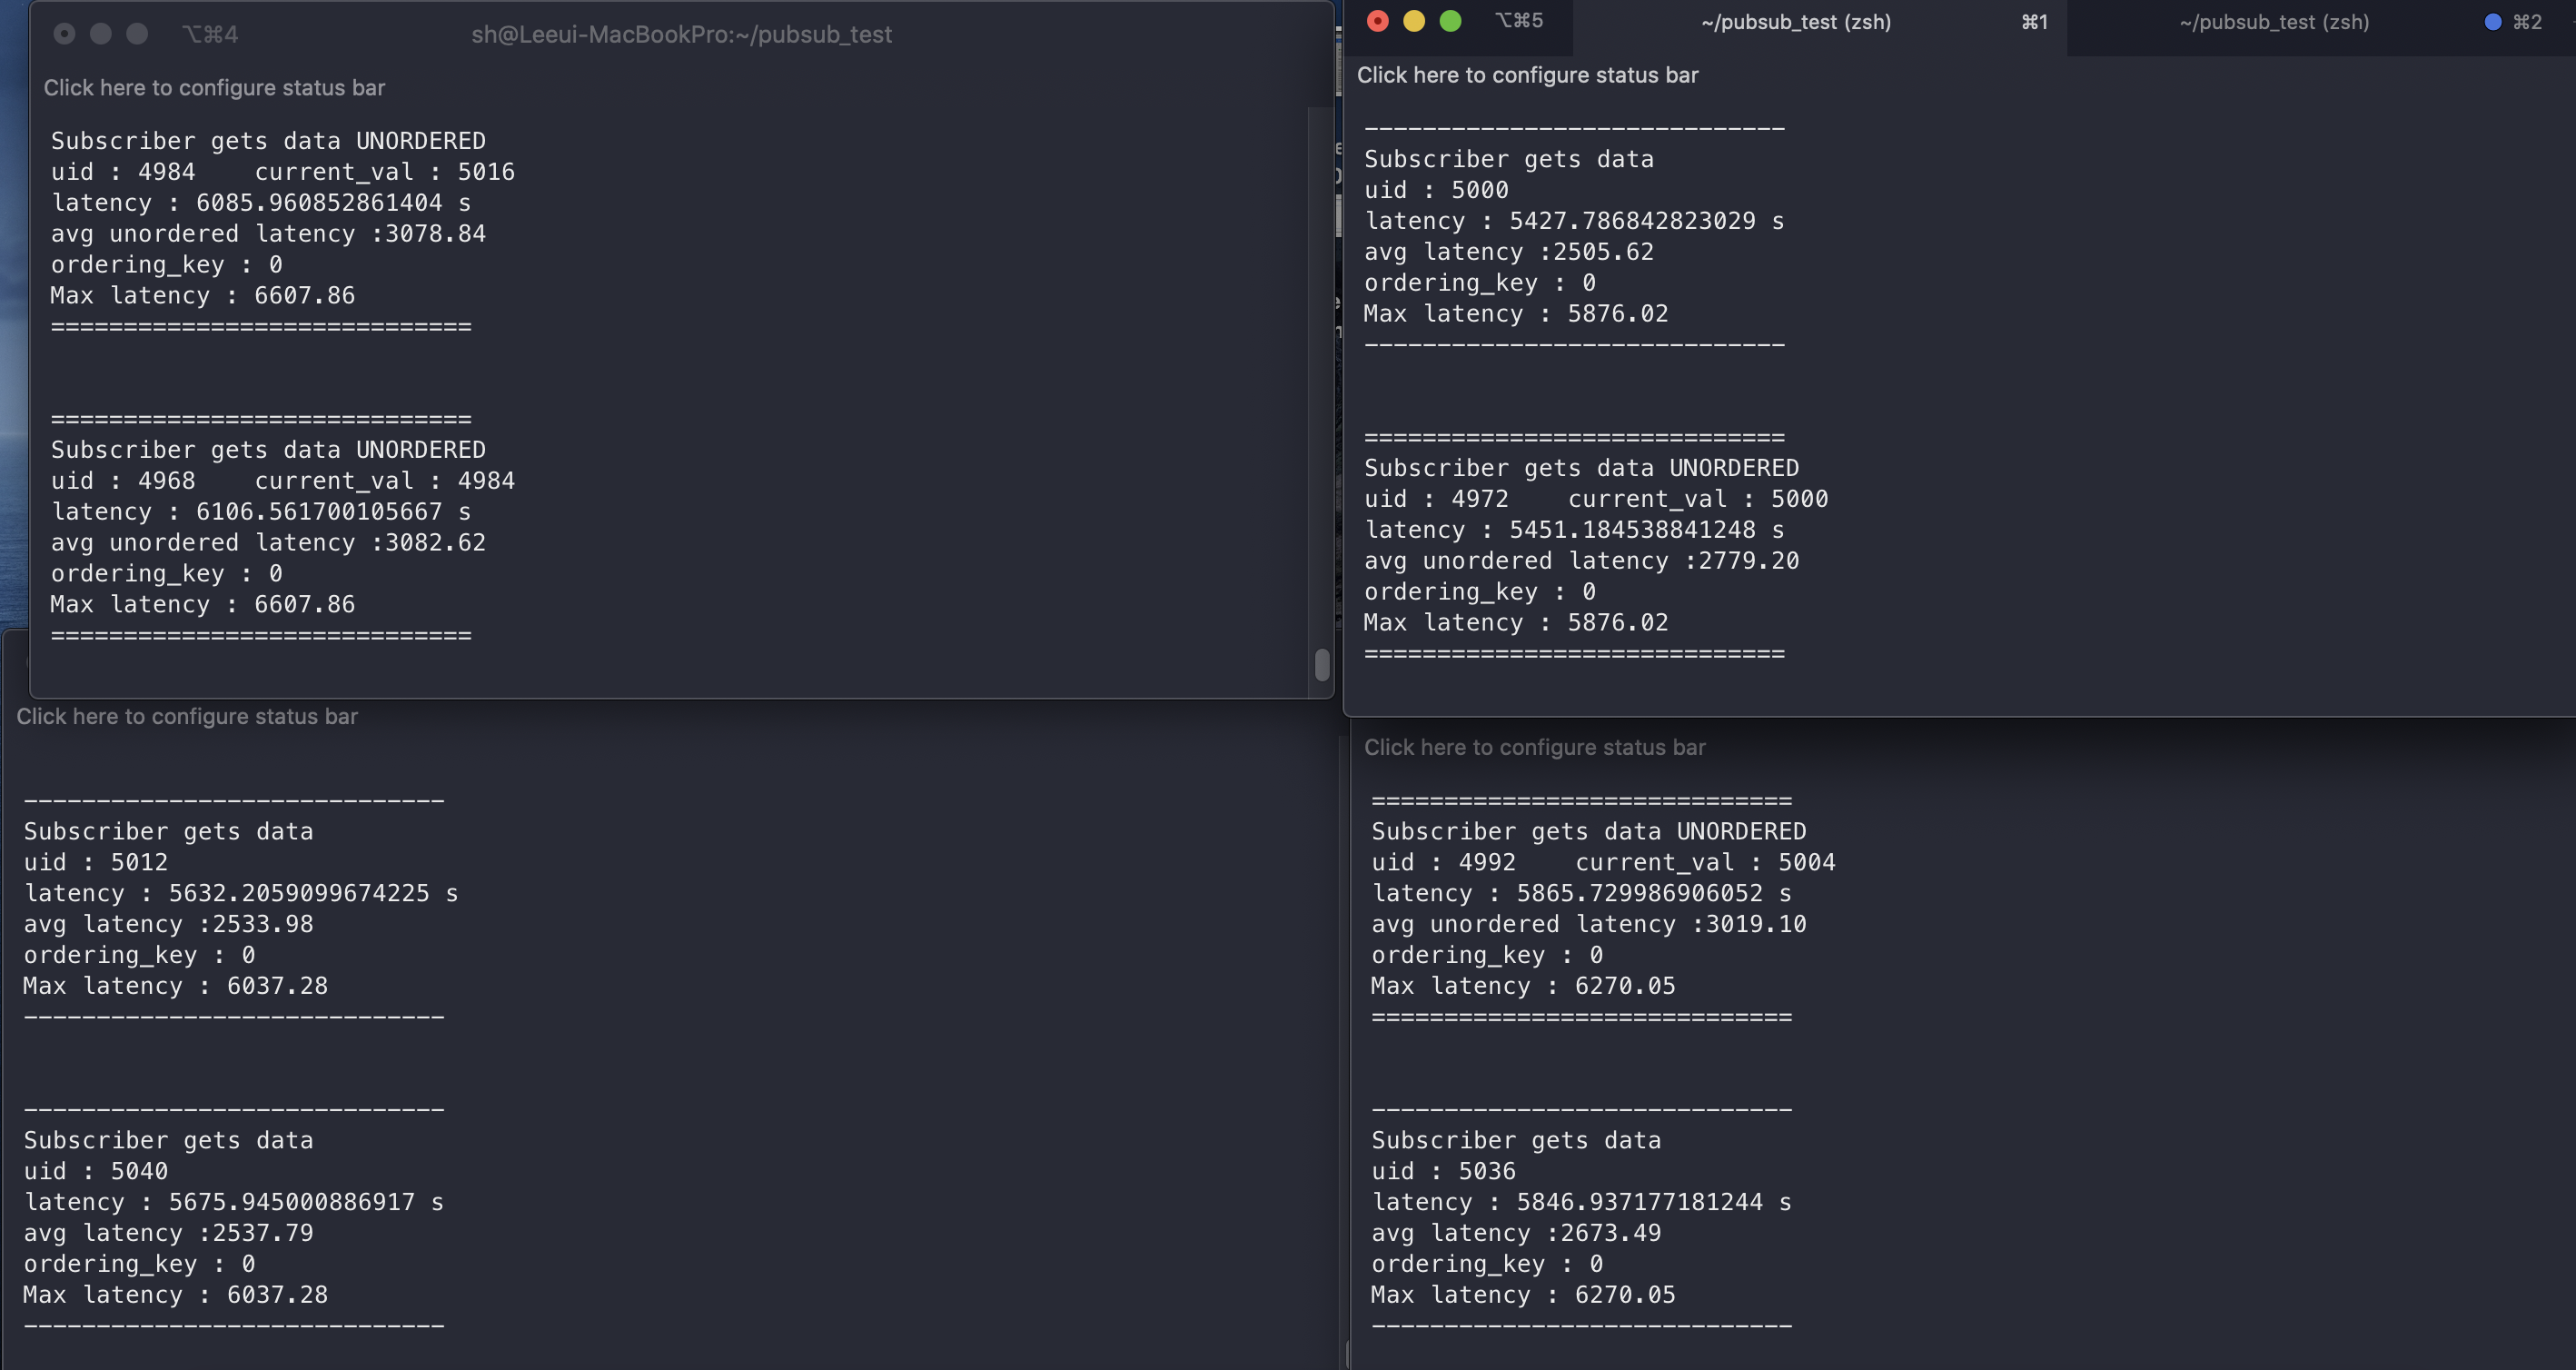2576x1370 pixels.
Task: Click the text 'current_val : 5016'
Action: point(385,172)
